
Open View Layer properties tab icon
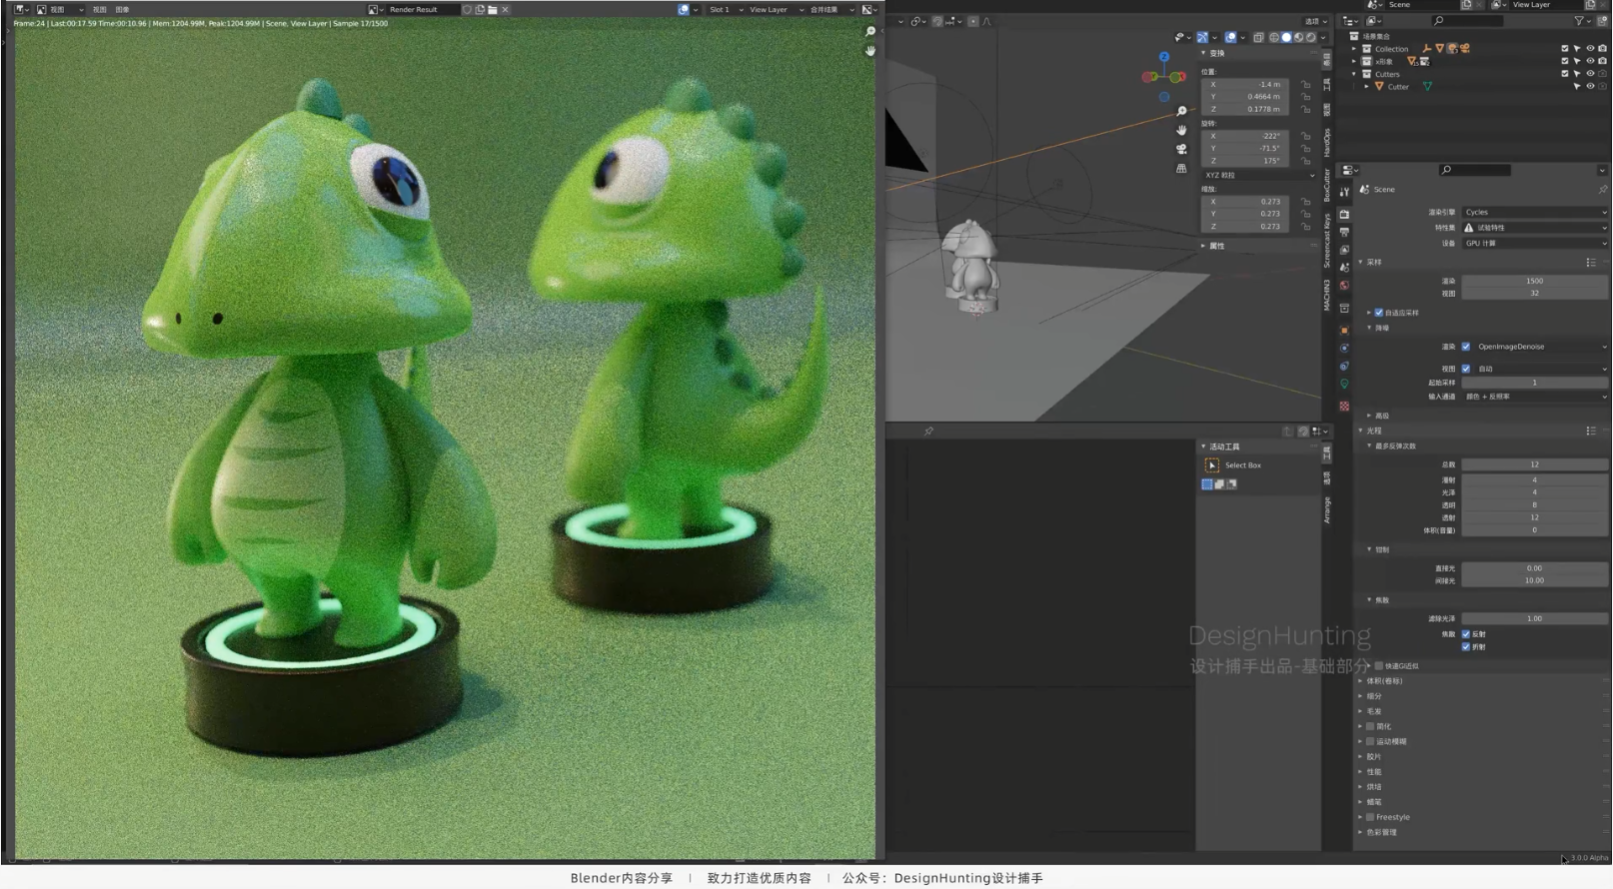pyautogui.click(x=1344, y=250)
